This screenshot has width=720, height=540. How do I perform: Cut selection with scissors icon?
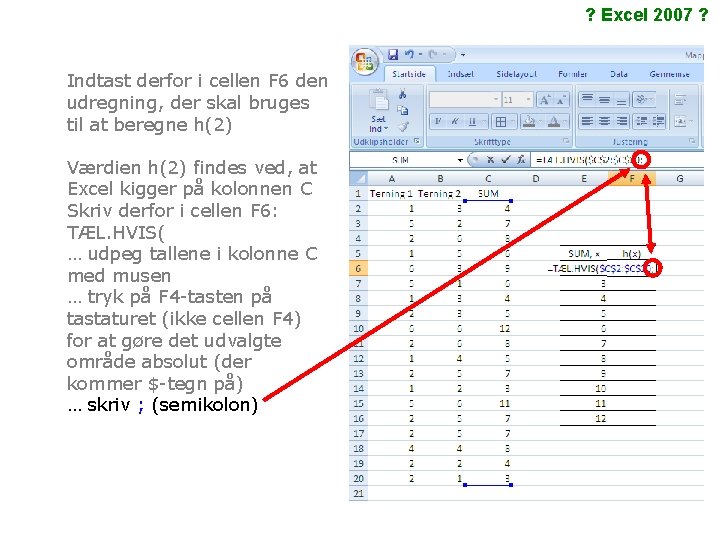click(x=403, y=95)
